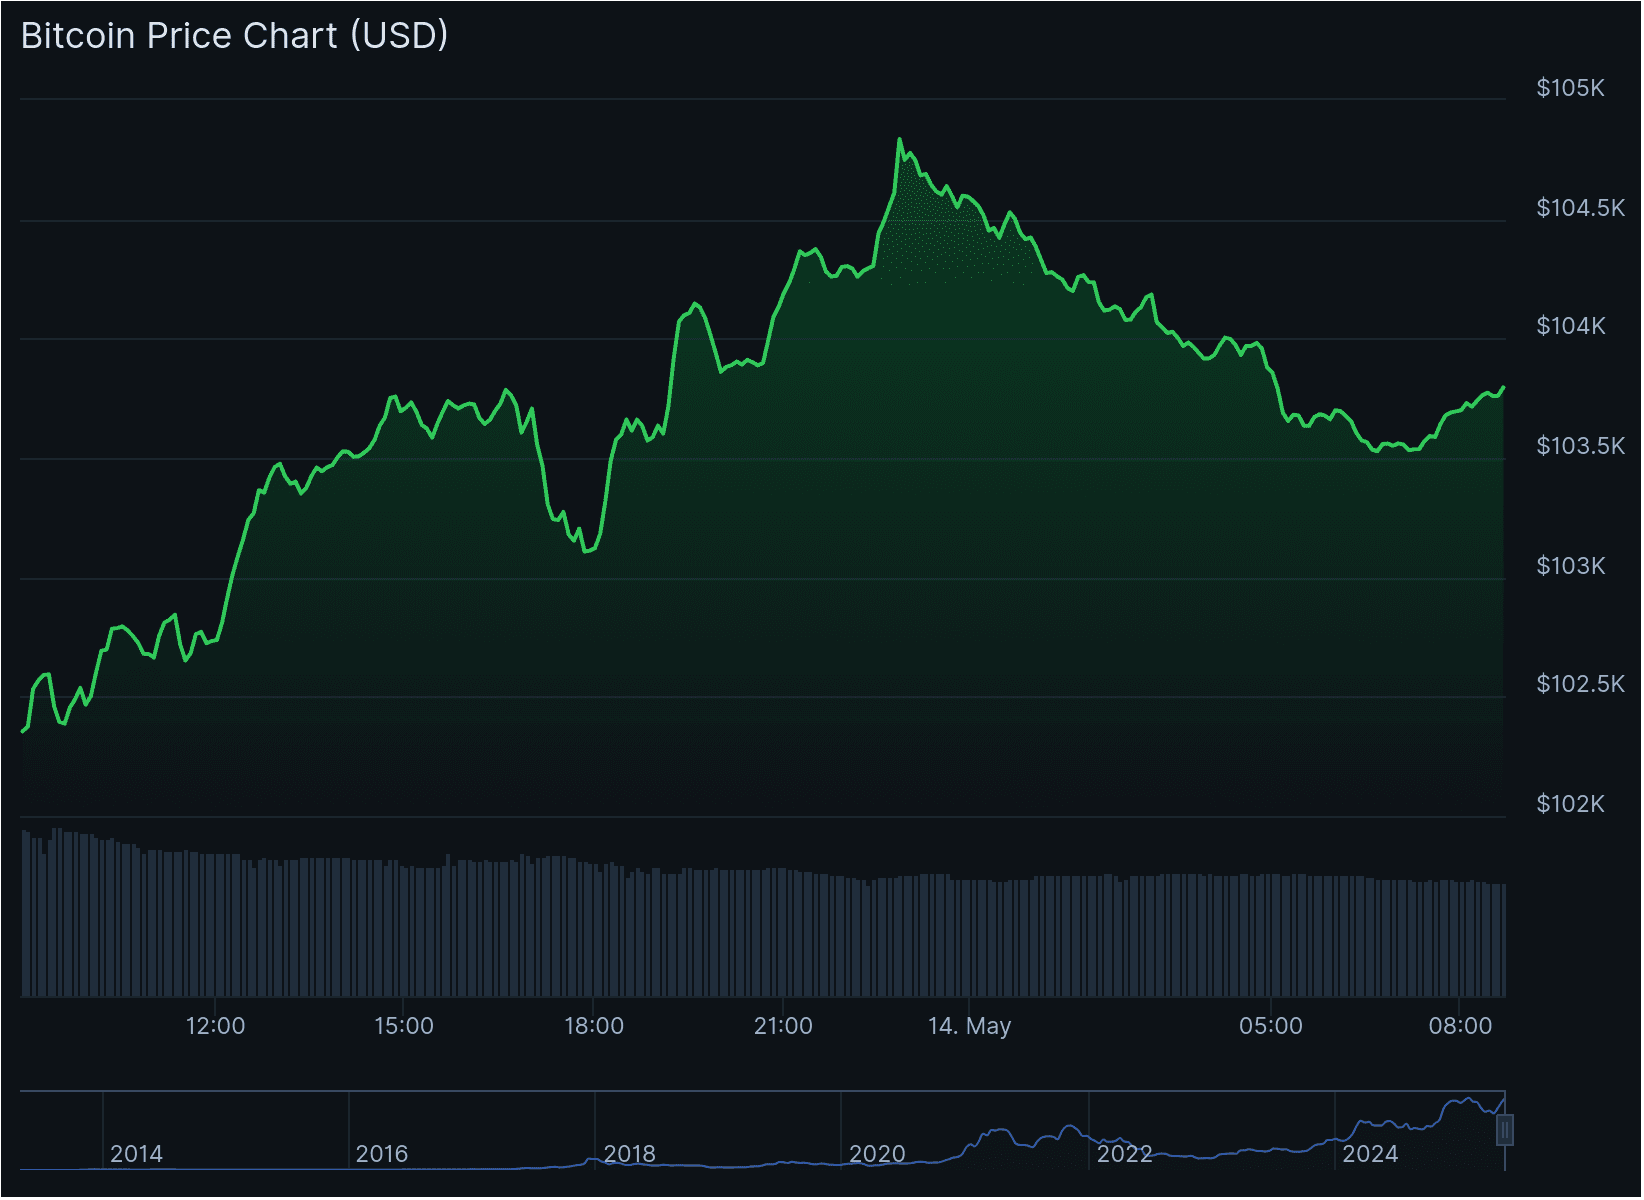Select 2016 in the navigator timeline
This screenshot has height=1200, width=1644.
(382, 1154)
